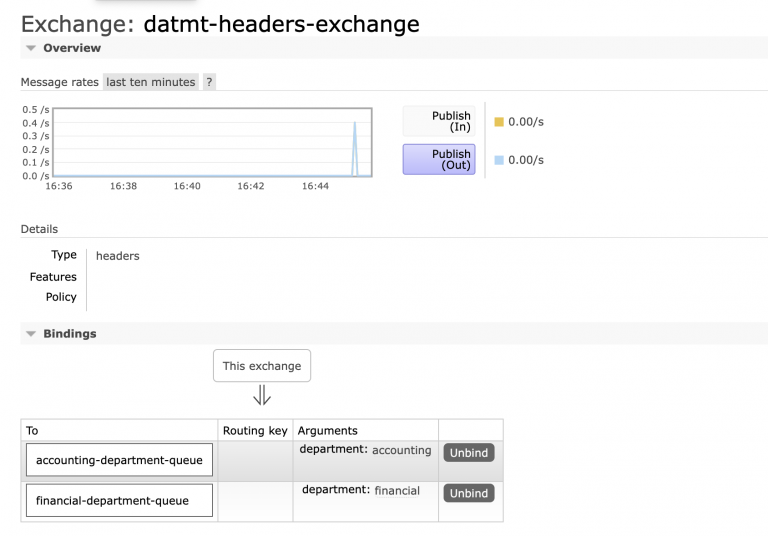Click the 'This exchange' box
The width and height of the screenshot is (768, 536).
click(262, 366)
